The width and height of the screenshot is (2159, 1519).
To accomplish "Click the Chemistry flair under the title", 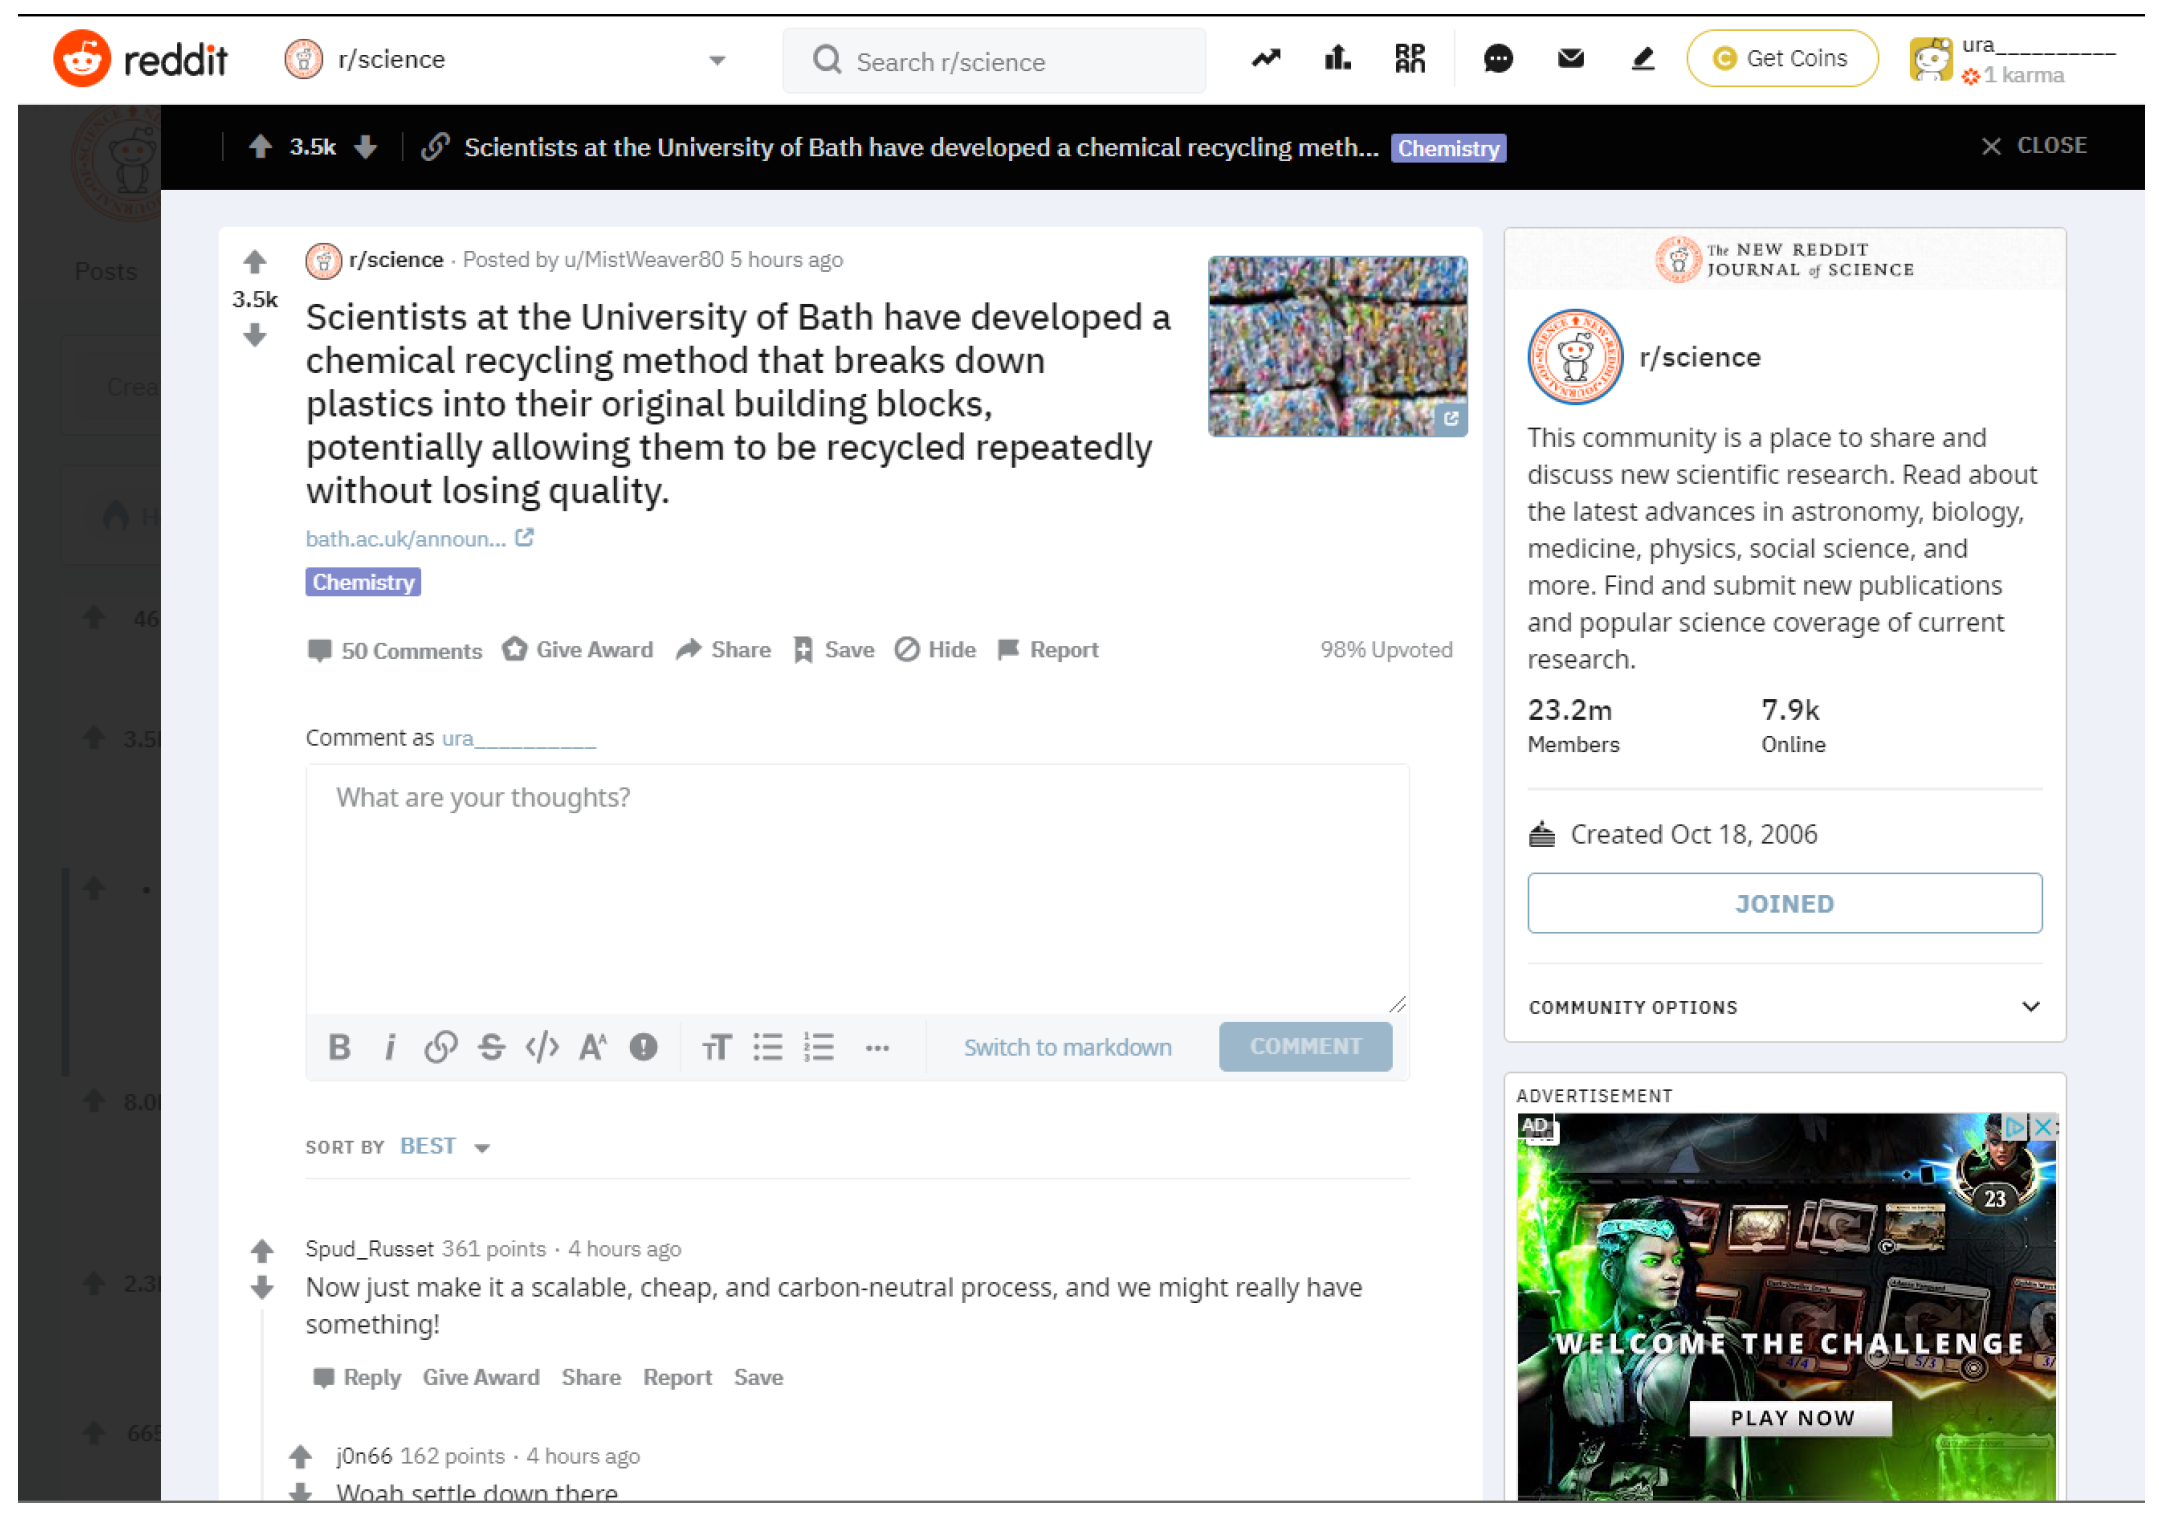I will pos(363,582).
